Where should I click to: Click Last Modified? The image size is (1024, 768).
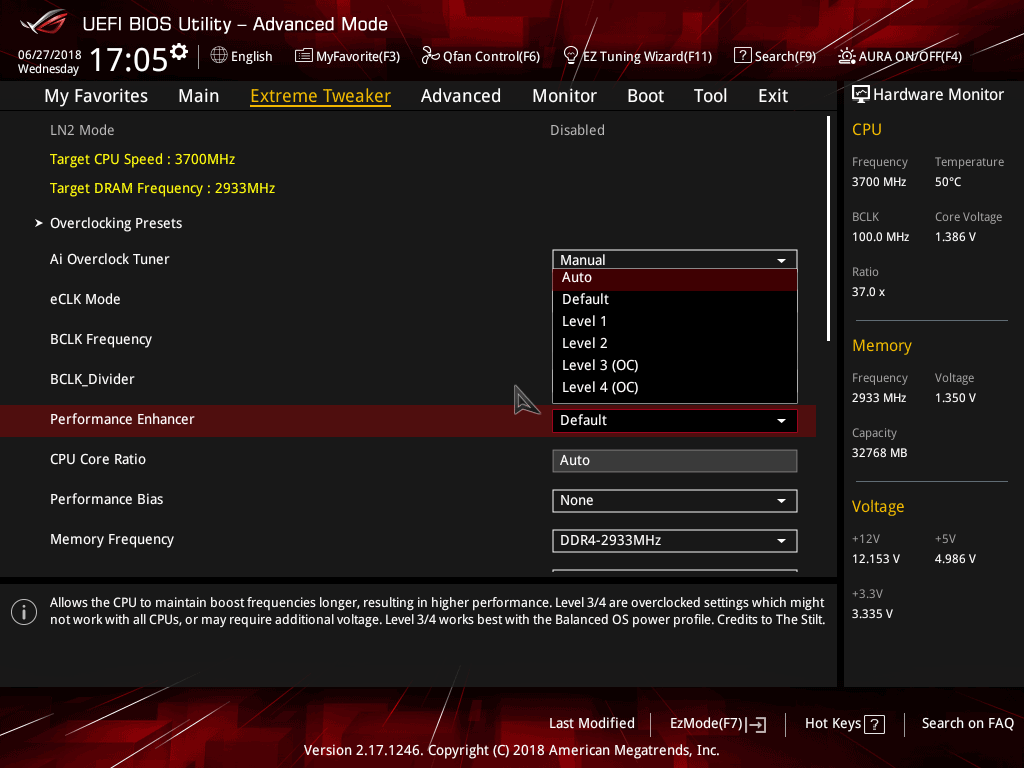592,724
